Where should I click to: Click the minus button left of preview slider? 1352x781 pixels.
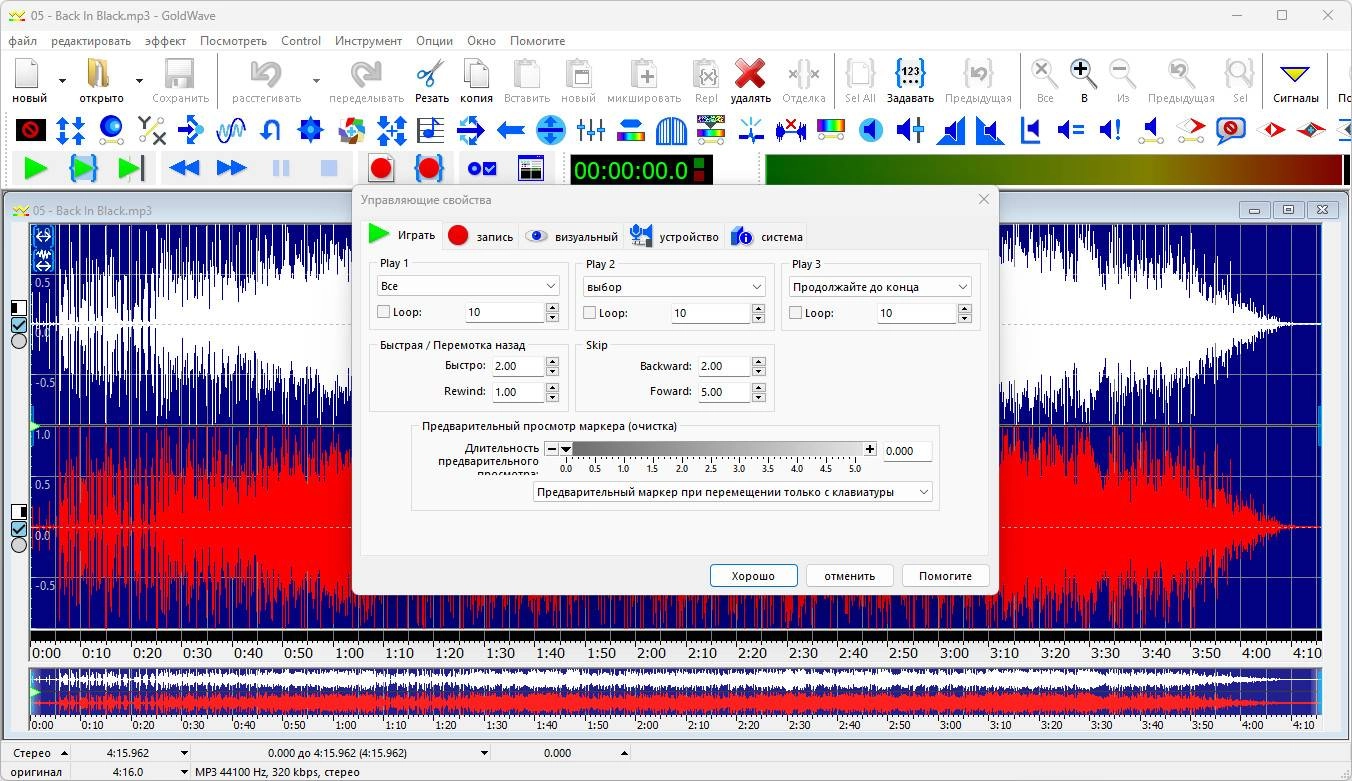pos(551,450)
